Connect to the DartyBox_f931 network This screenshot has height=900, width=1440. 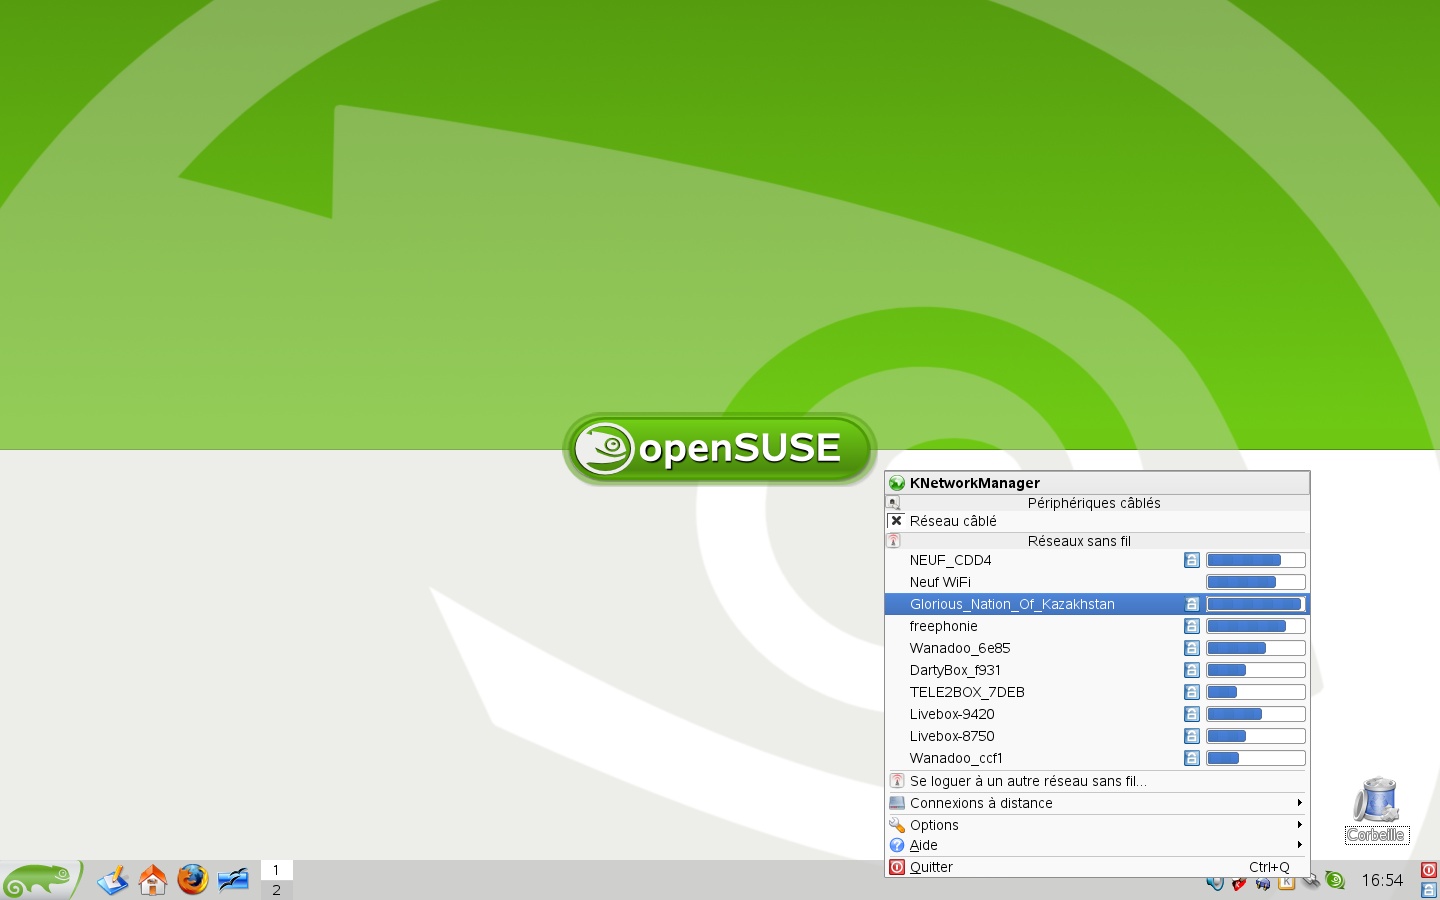[x=1097, y=670]
